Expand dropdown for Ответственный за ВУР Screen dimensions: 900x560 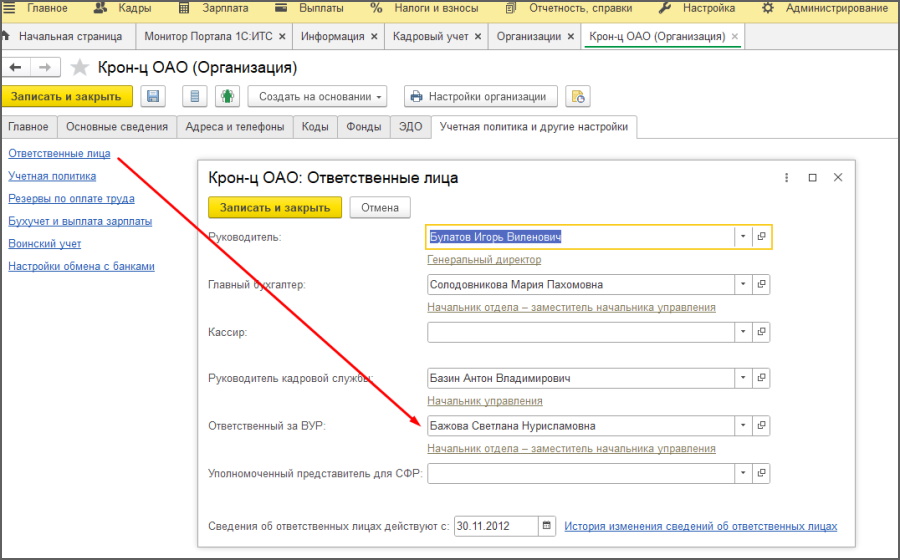click(743, 426)
